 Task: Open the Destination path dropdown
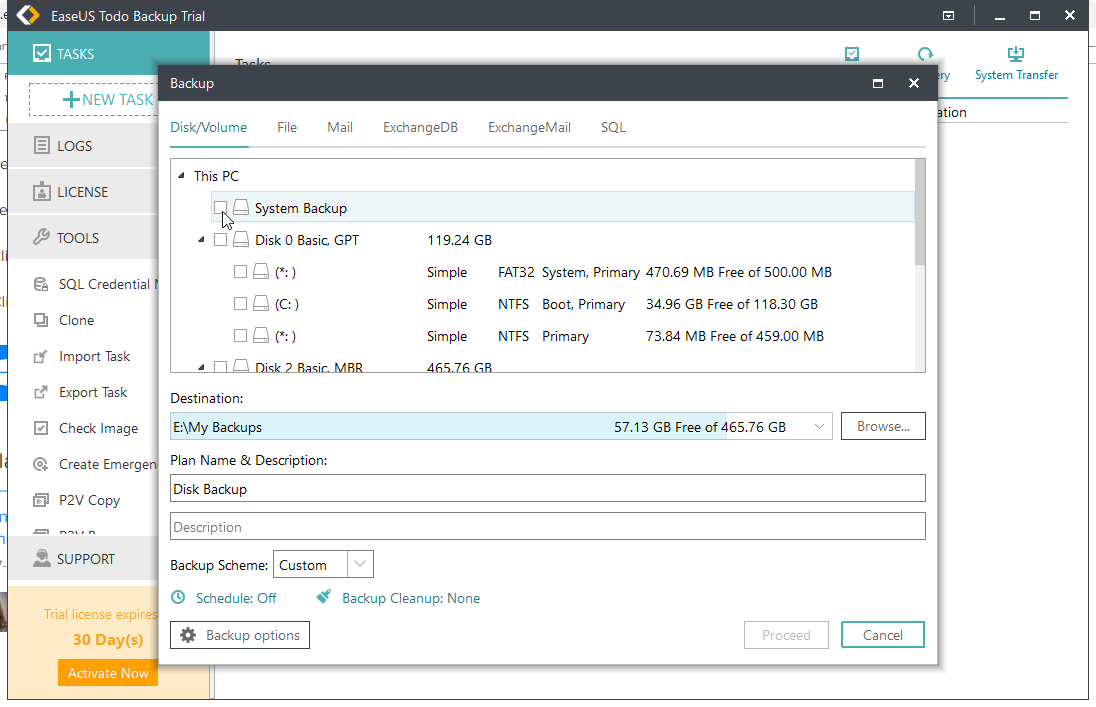point(819,427)
